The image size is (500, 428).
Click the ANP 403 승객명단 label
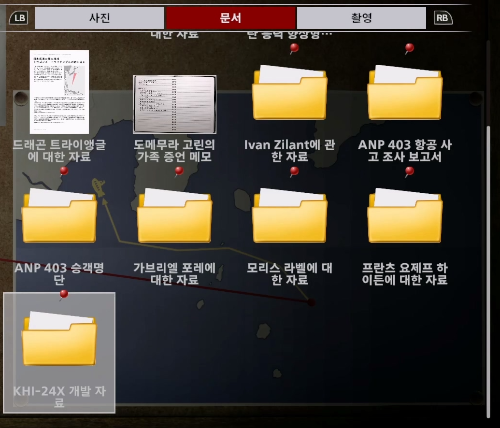tap(59, 274)
